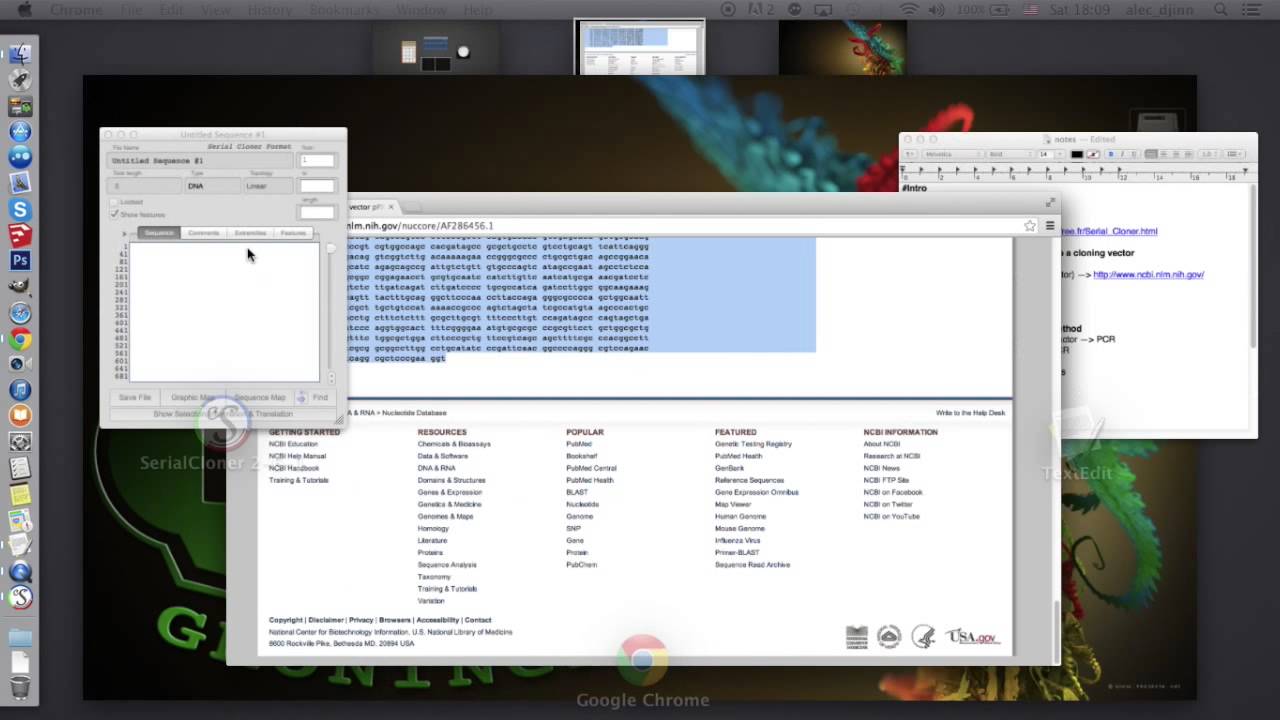The height and width of the screenshot is (720, 1280).
Task: Enter full screen in the Chrome window
Action: coord(1050,203)
